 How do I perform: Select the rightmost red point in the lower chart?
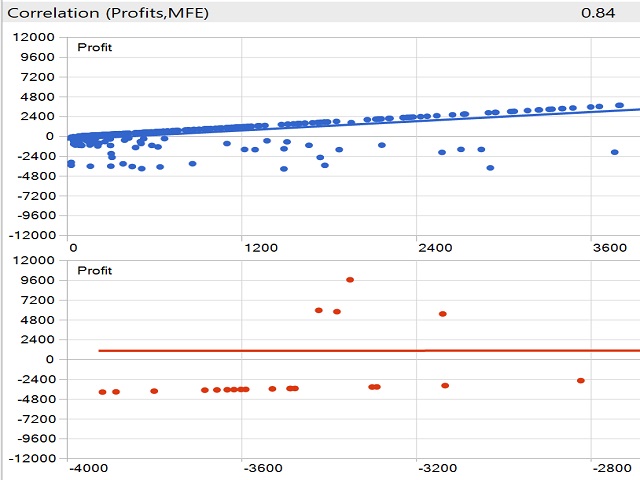point(580,381)
